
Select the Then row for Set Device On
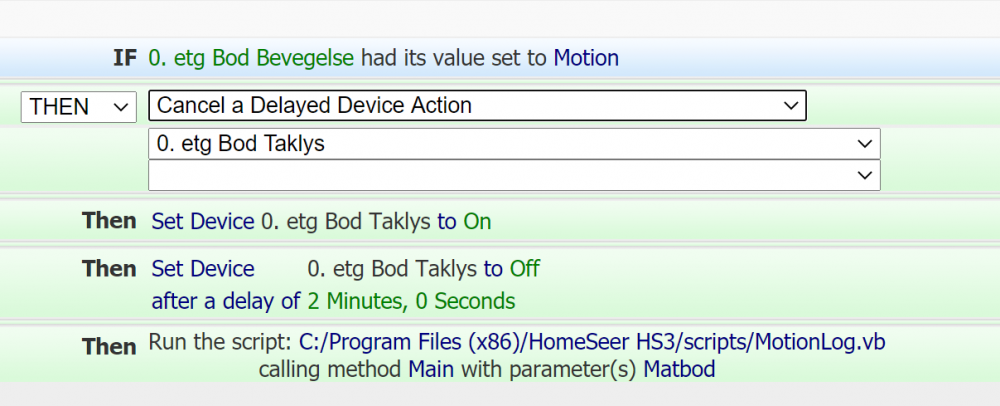109,220
